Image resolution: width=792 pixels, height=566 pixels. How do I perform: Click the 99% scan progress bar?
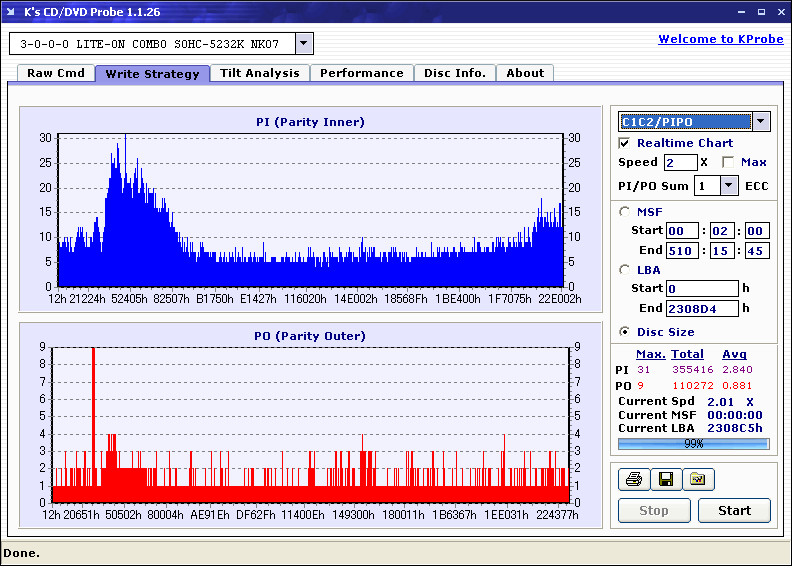[x=693, y=443]
